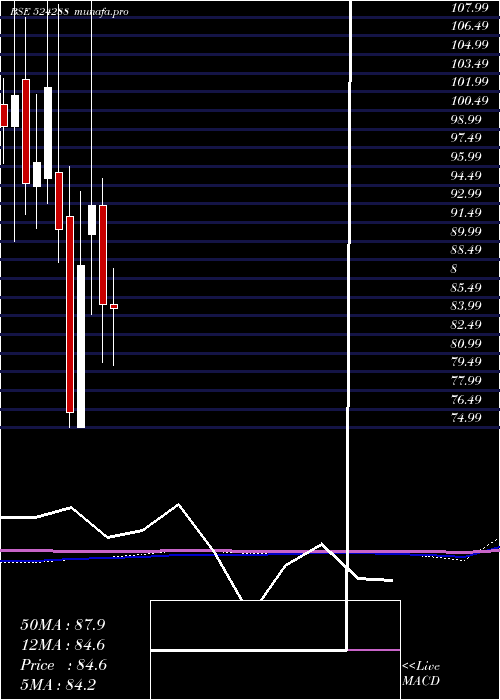Click the 100.49 price axis label
Image resolution: width=500 pixels, height=700 pixels.
point(470,100)
